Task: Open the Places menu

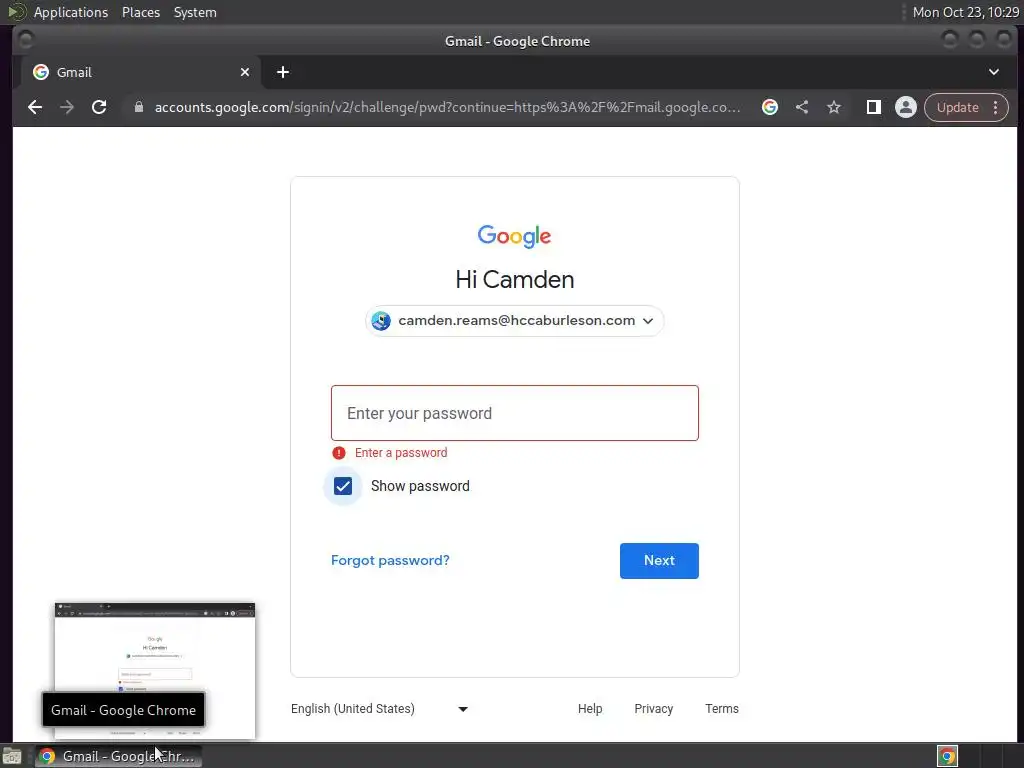Action: [141, 12]
